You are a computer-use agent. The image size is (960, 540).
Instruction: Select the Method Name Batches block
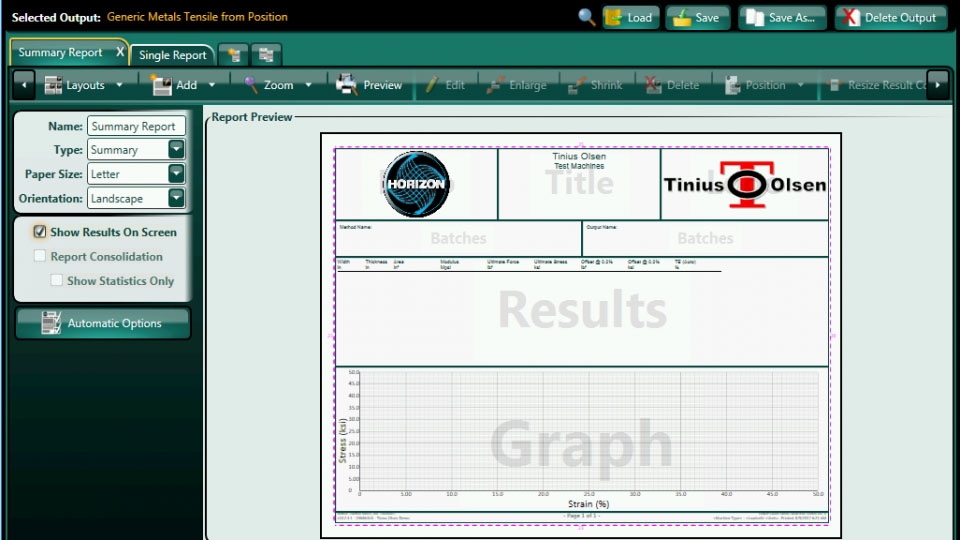coord(459,238)
